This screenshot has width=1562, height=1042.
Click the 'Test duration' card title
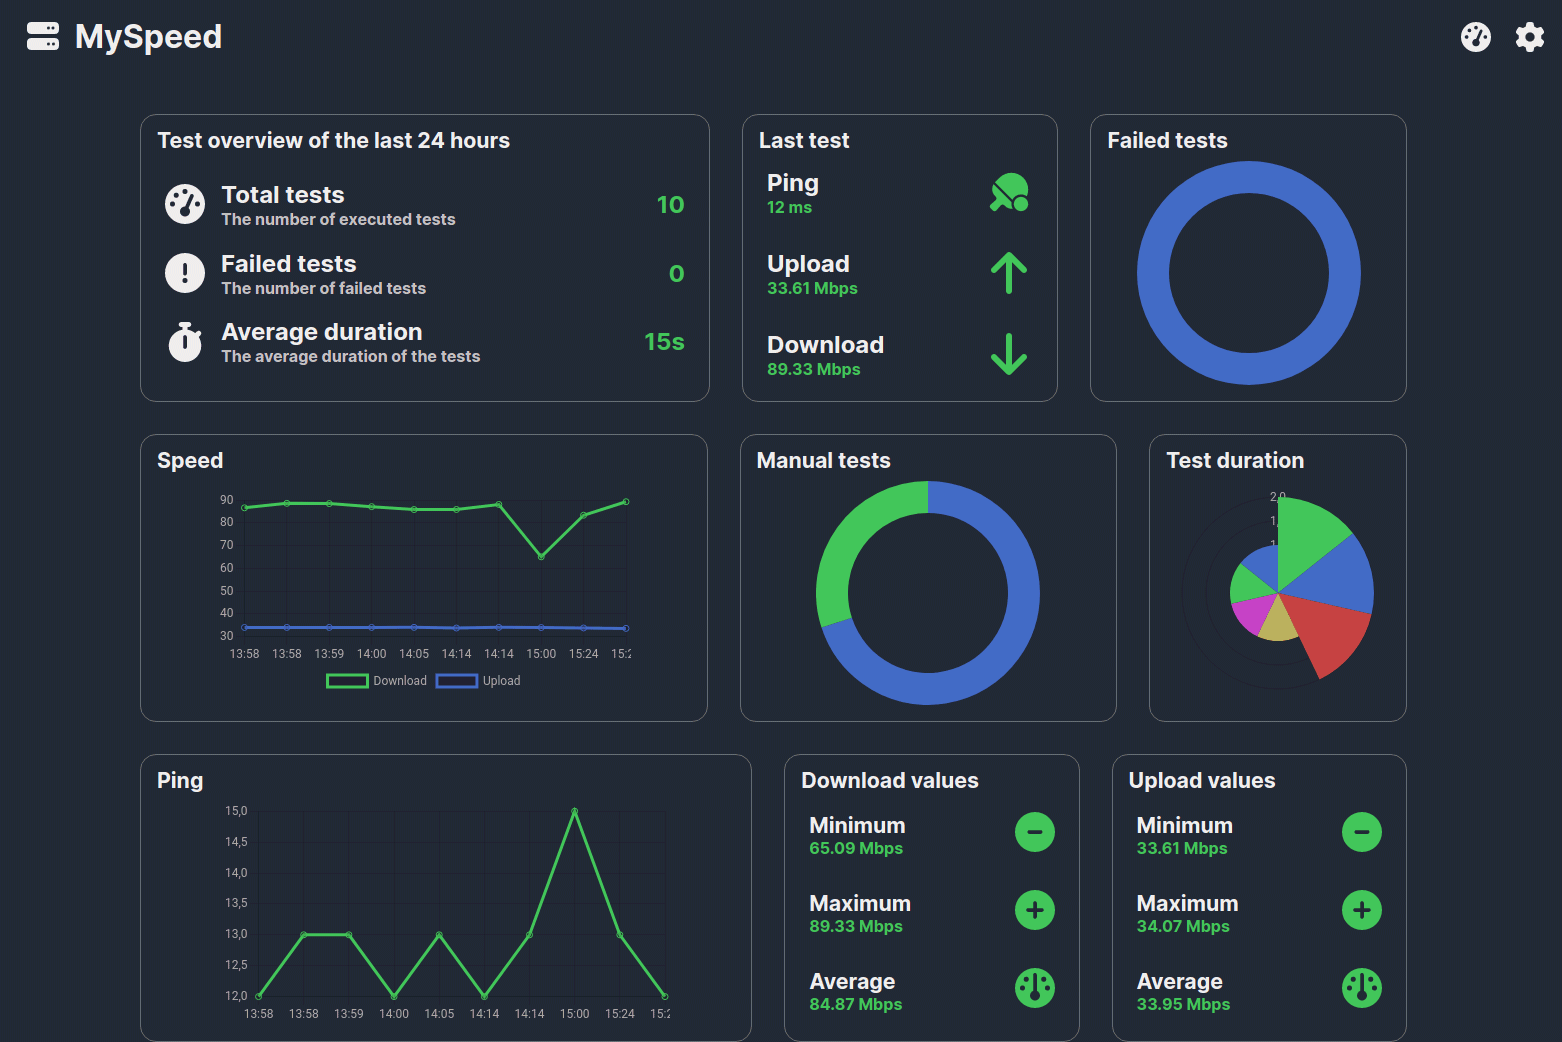(x=1235, y=461)
